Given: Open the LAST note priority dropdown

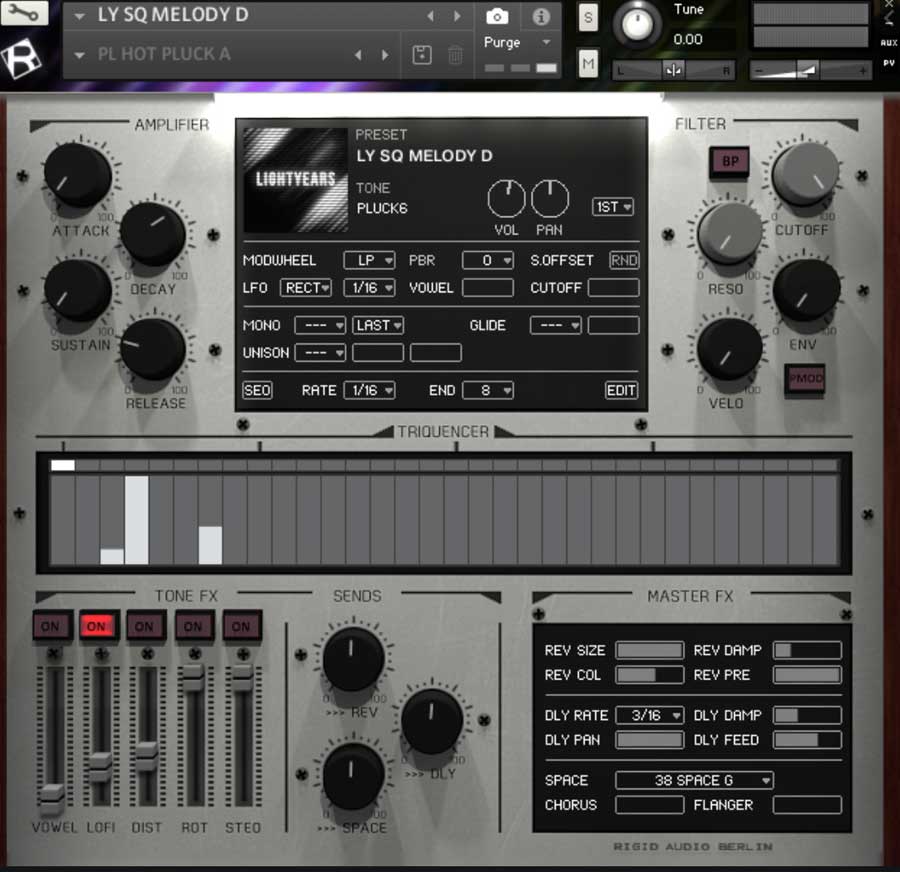Looking at the screenshot, I should [x=378, y=325].
